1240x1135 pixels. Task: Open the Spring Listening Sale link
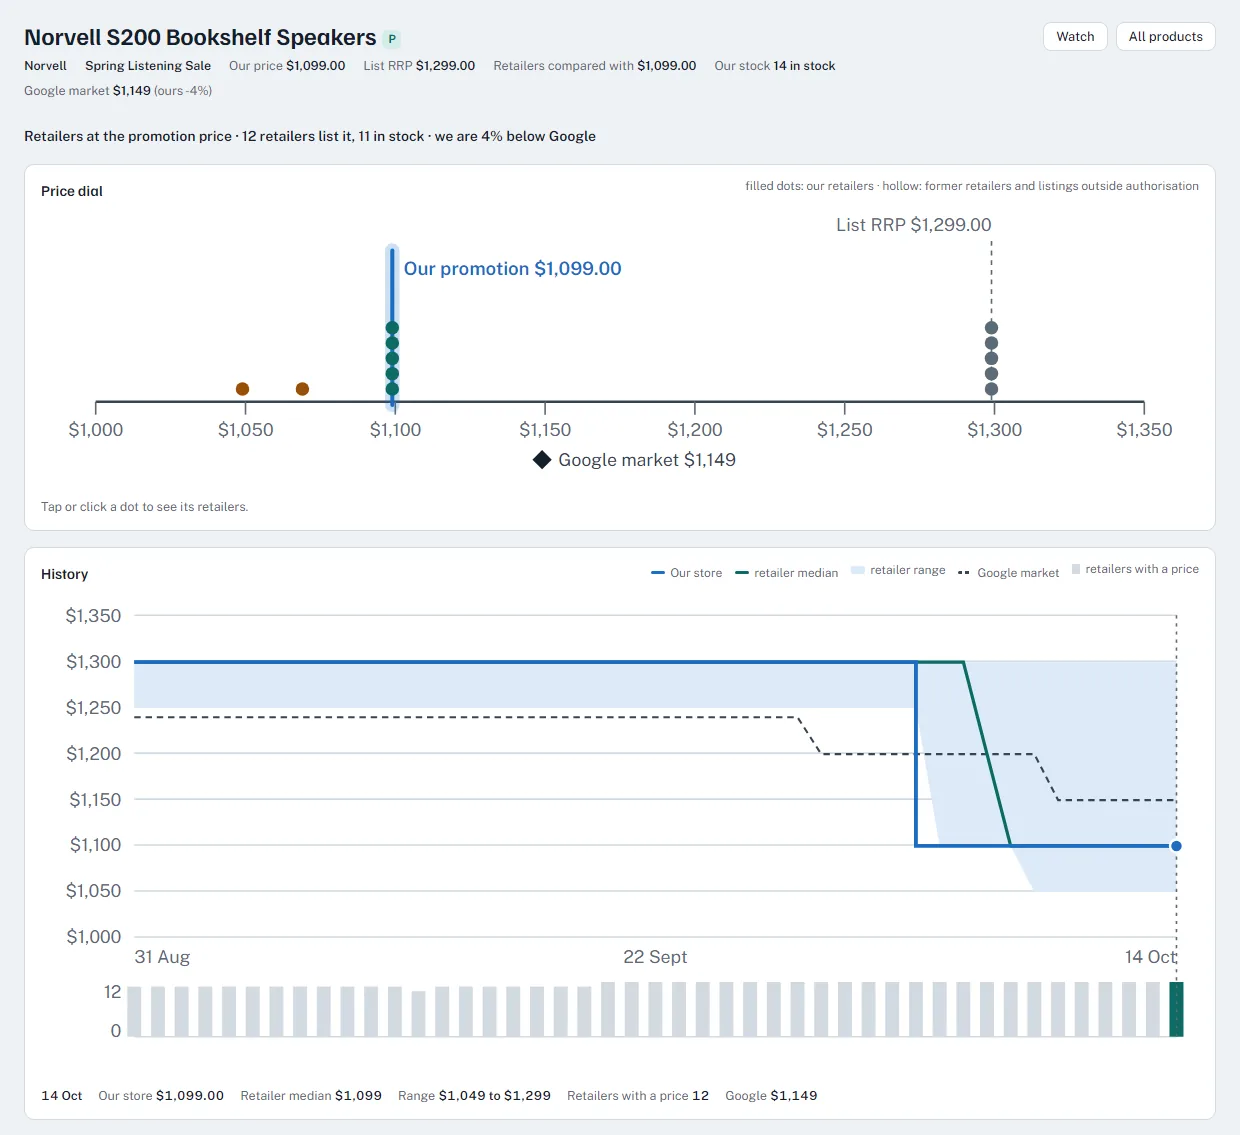(148, 66)
